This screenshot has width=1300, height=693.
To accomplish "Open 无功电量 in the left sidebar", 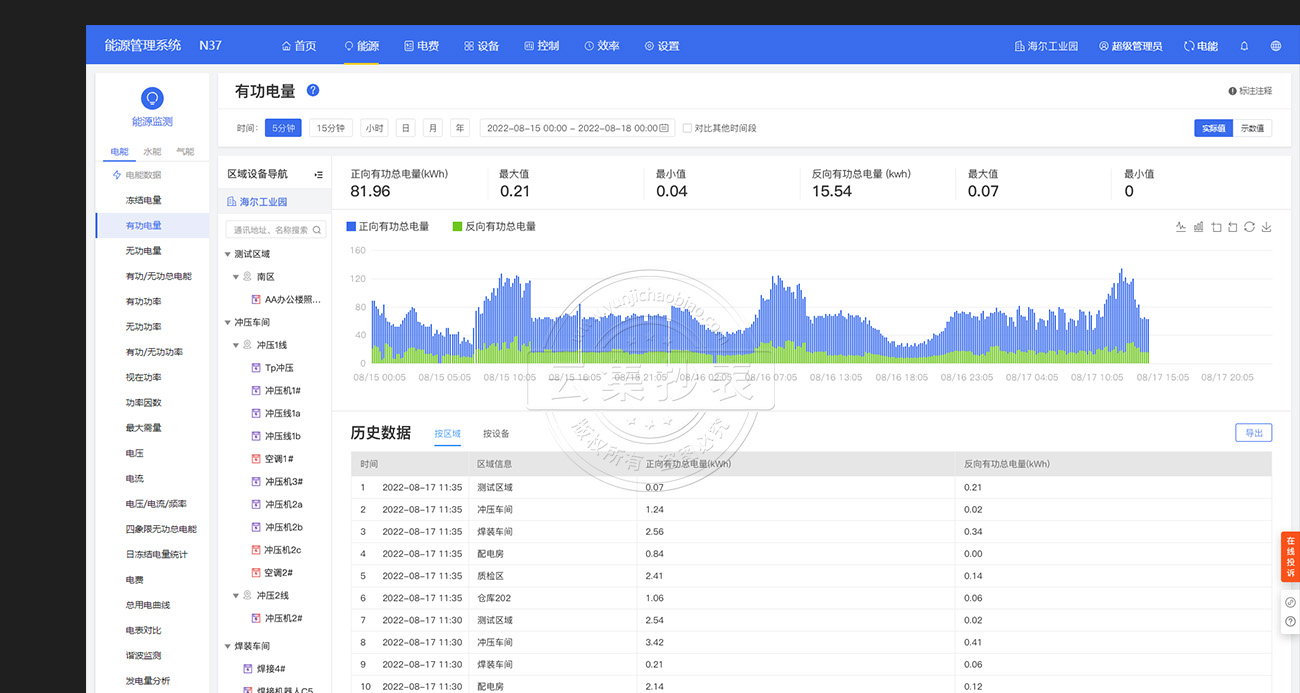I will click(x=143, y=251).
